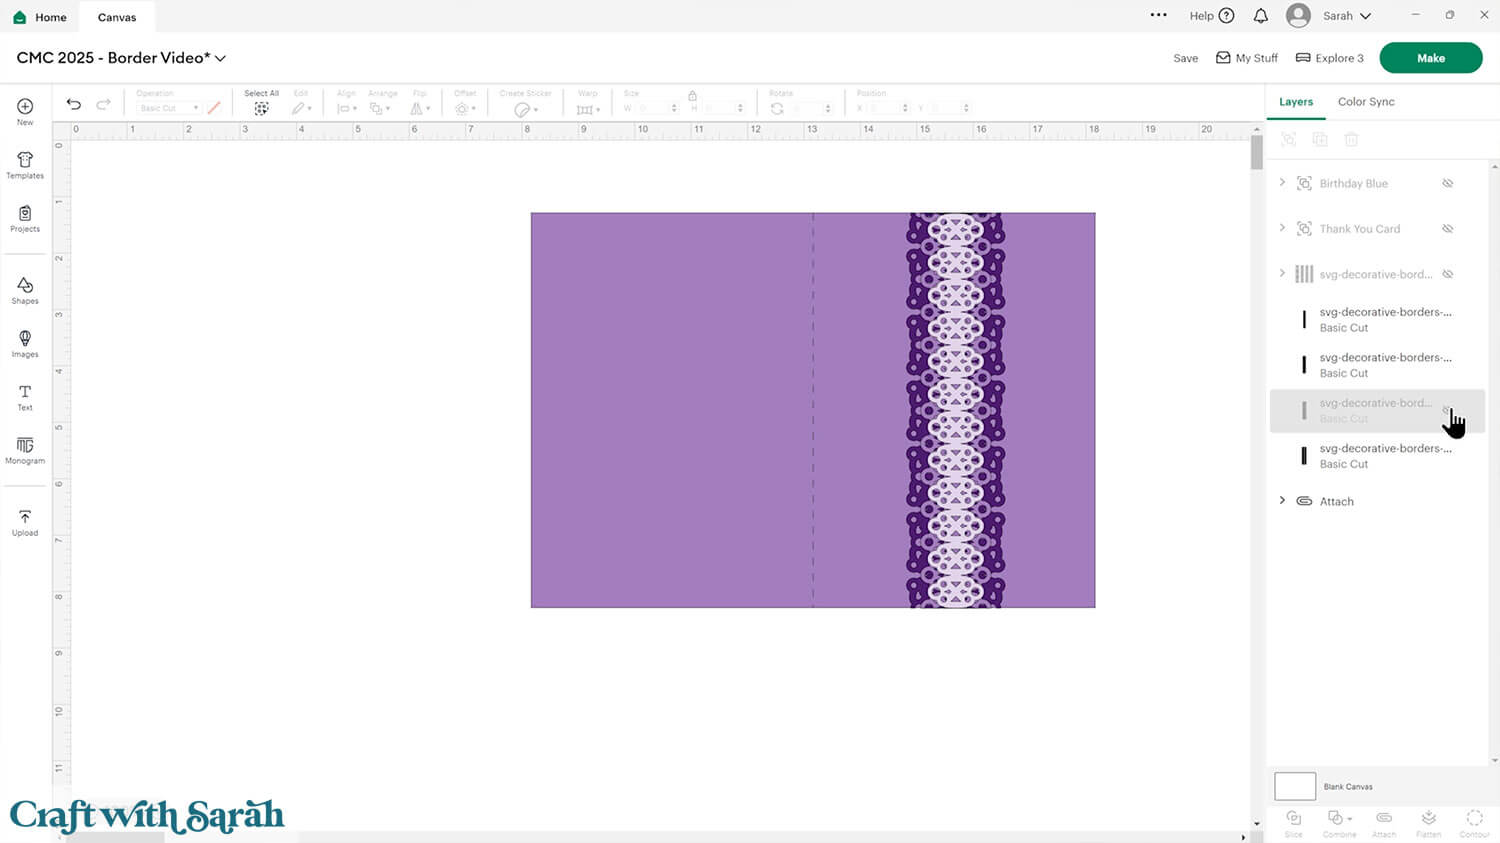Expand the hidden svg-decorative-bord group

[1283, 273]
